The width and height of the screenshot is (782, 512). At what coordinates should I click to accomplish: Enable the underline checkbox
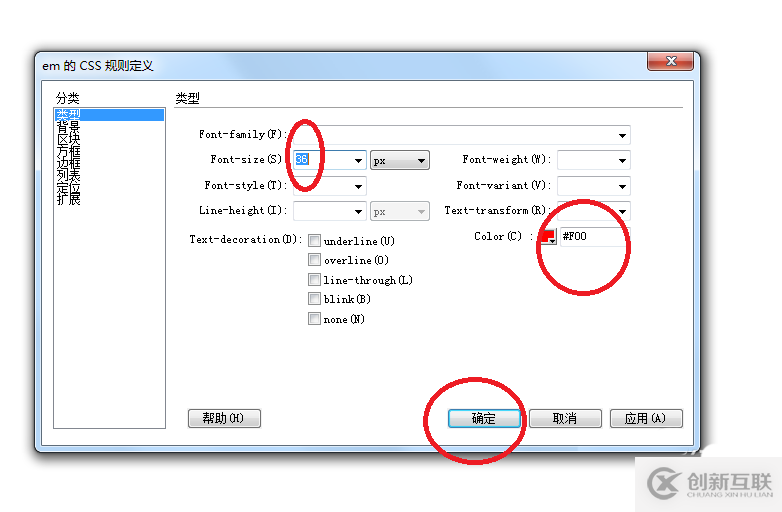[x=314, y=241]
